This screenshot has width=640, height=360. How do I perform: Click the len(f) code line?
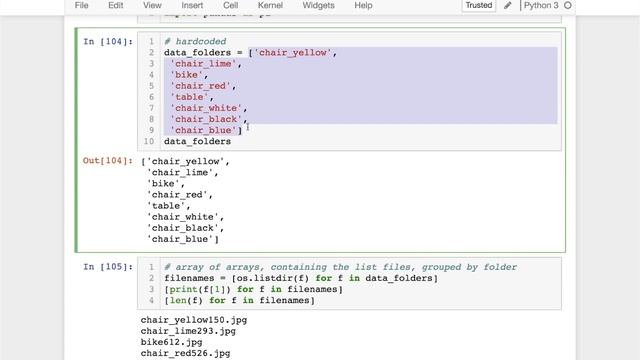(239, 300)
